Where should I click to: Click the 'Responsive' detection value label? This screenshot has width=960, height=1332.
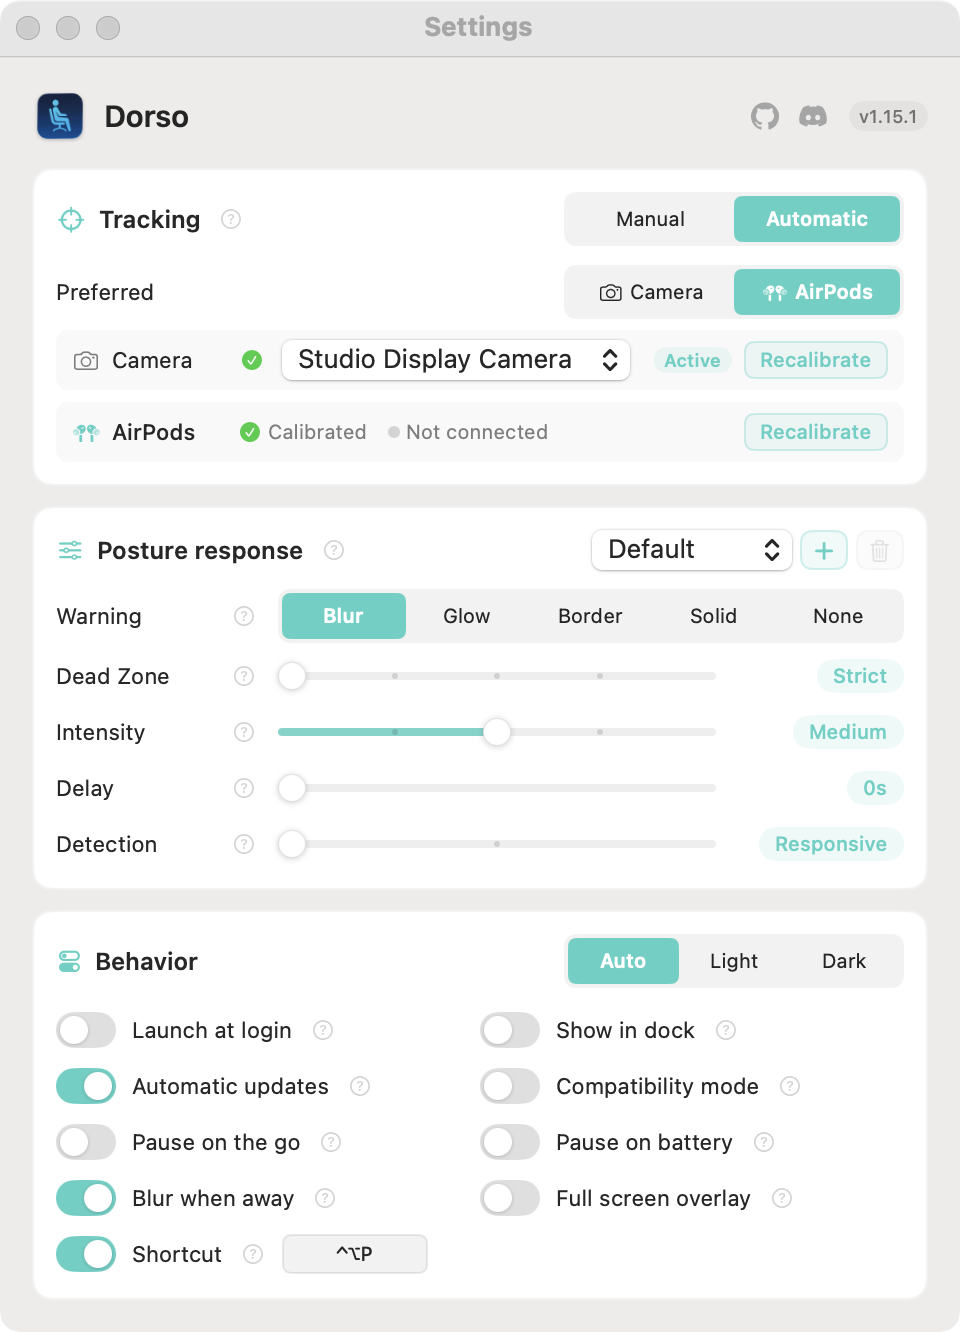831,844
